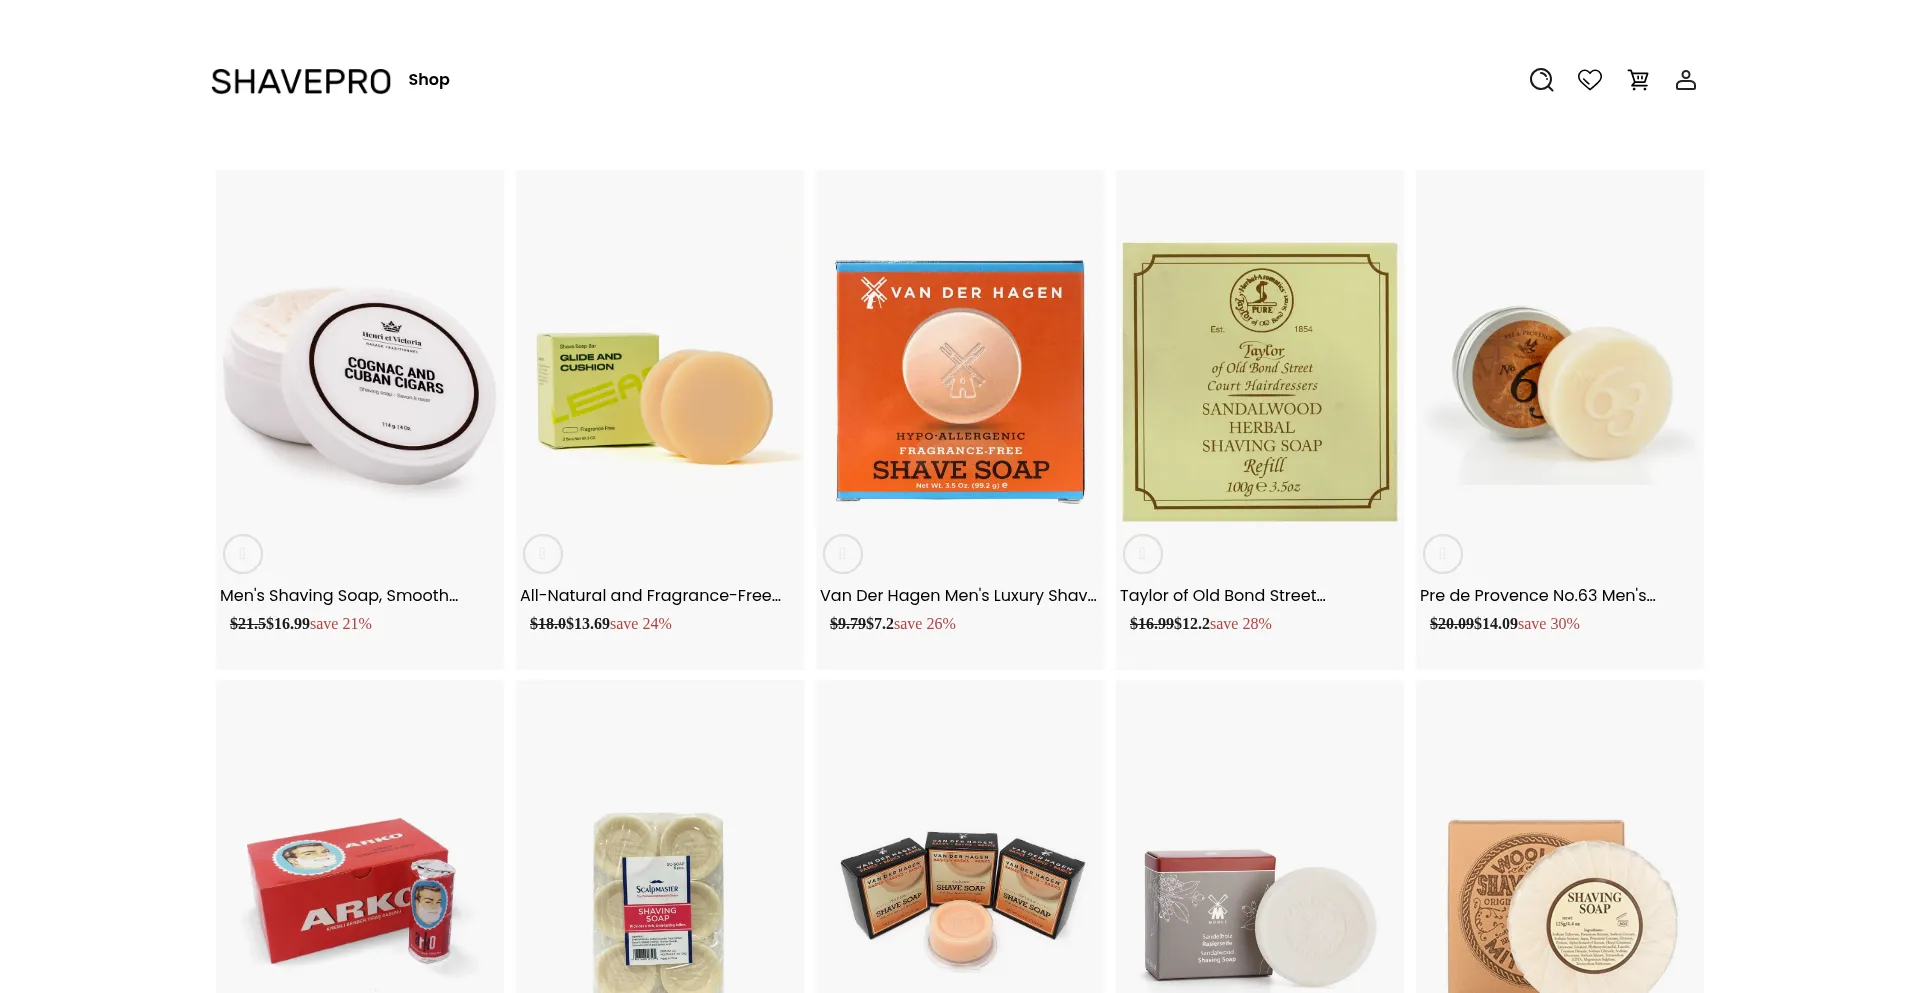Click circular icon under Taylor Sandalwood soap

click(x=1143, y=553)
